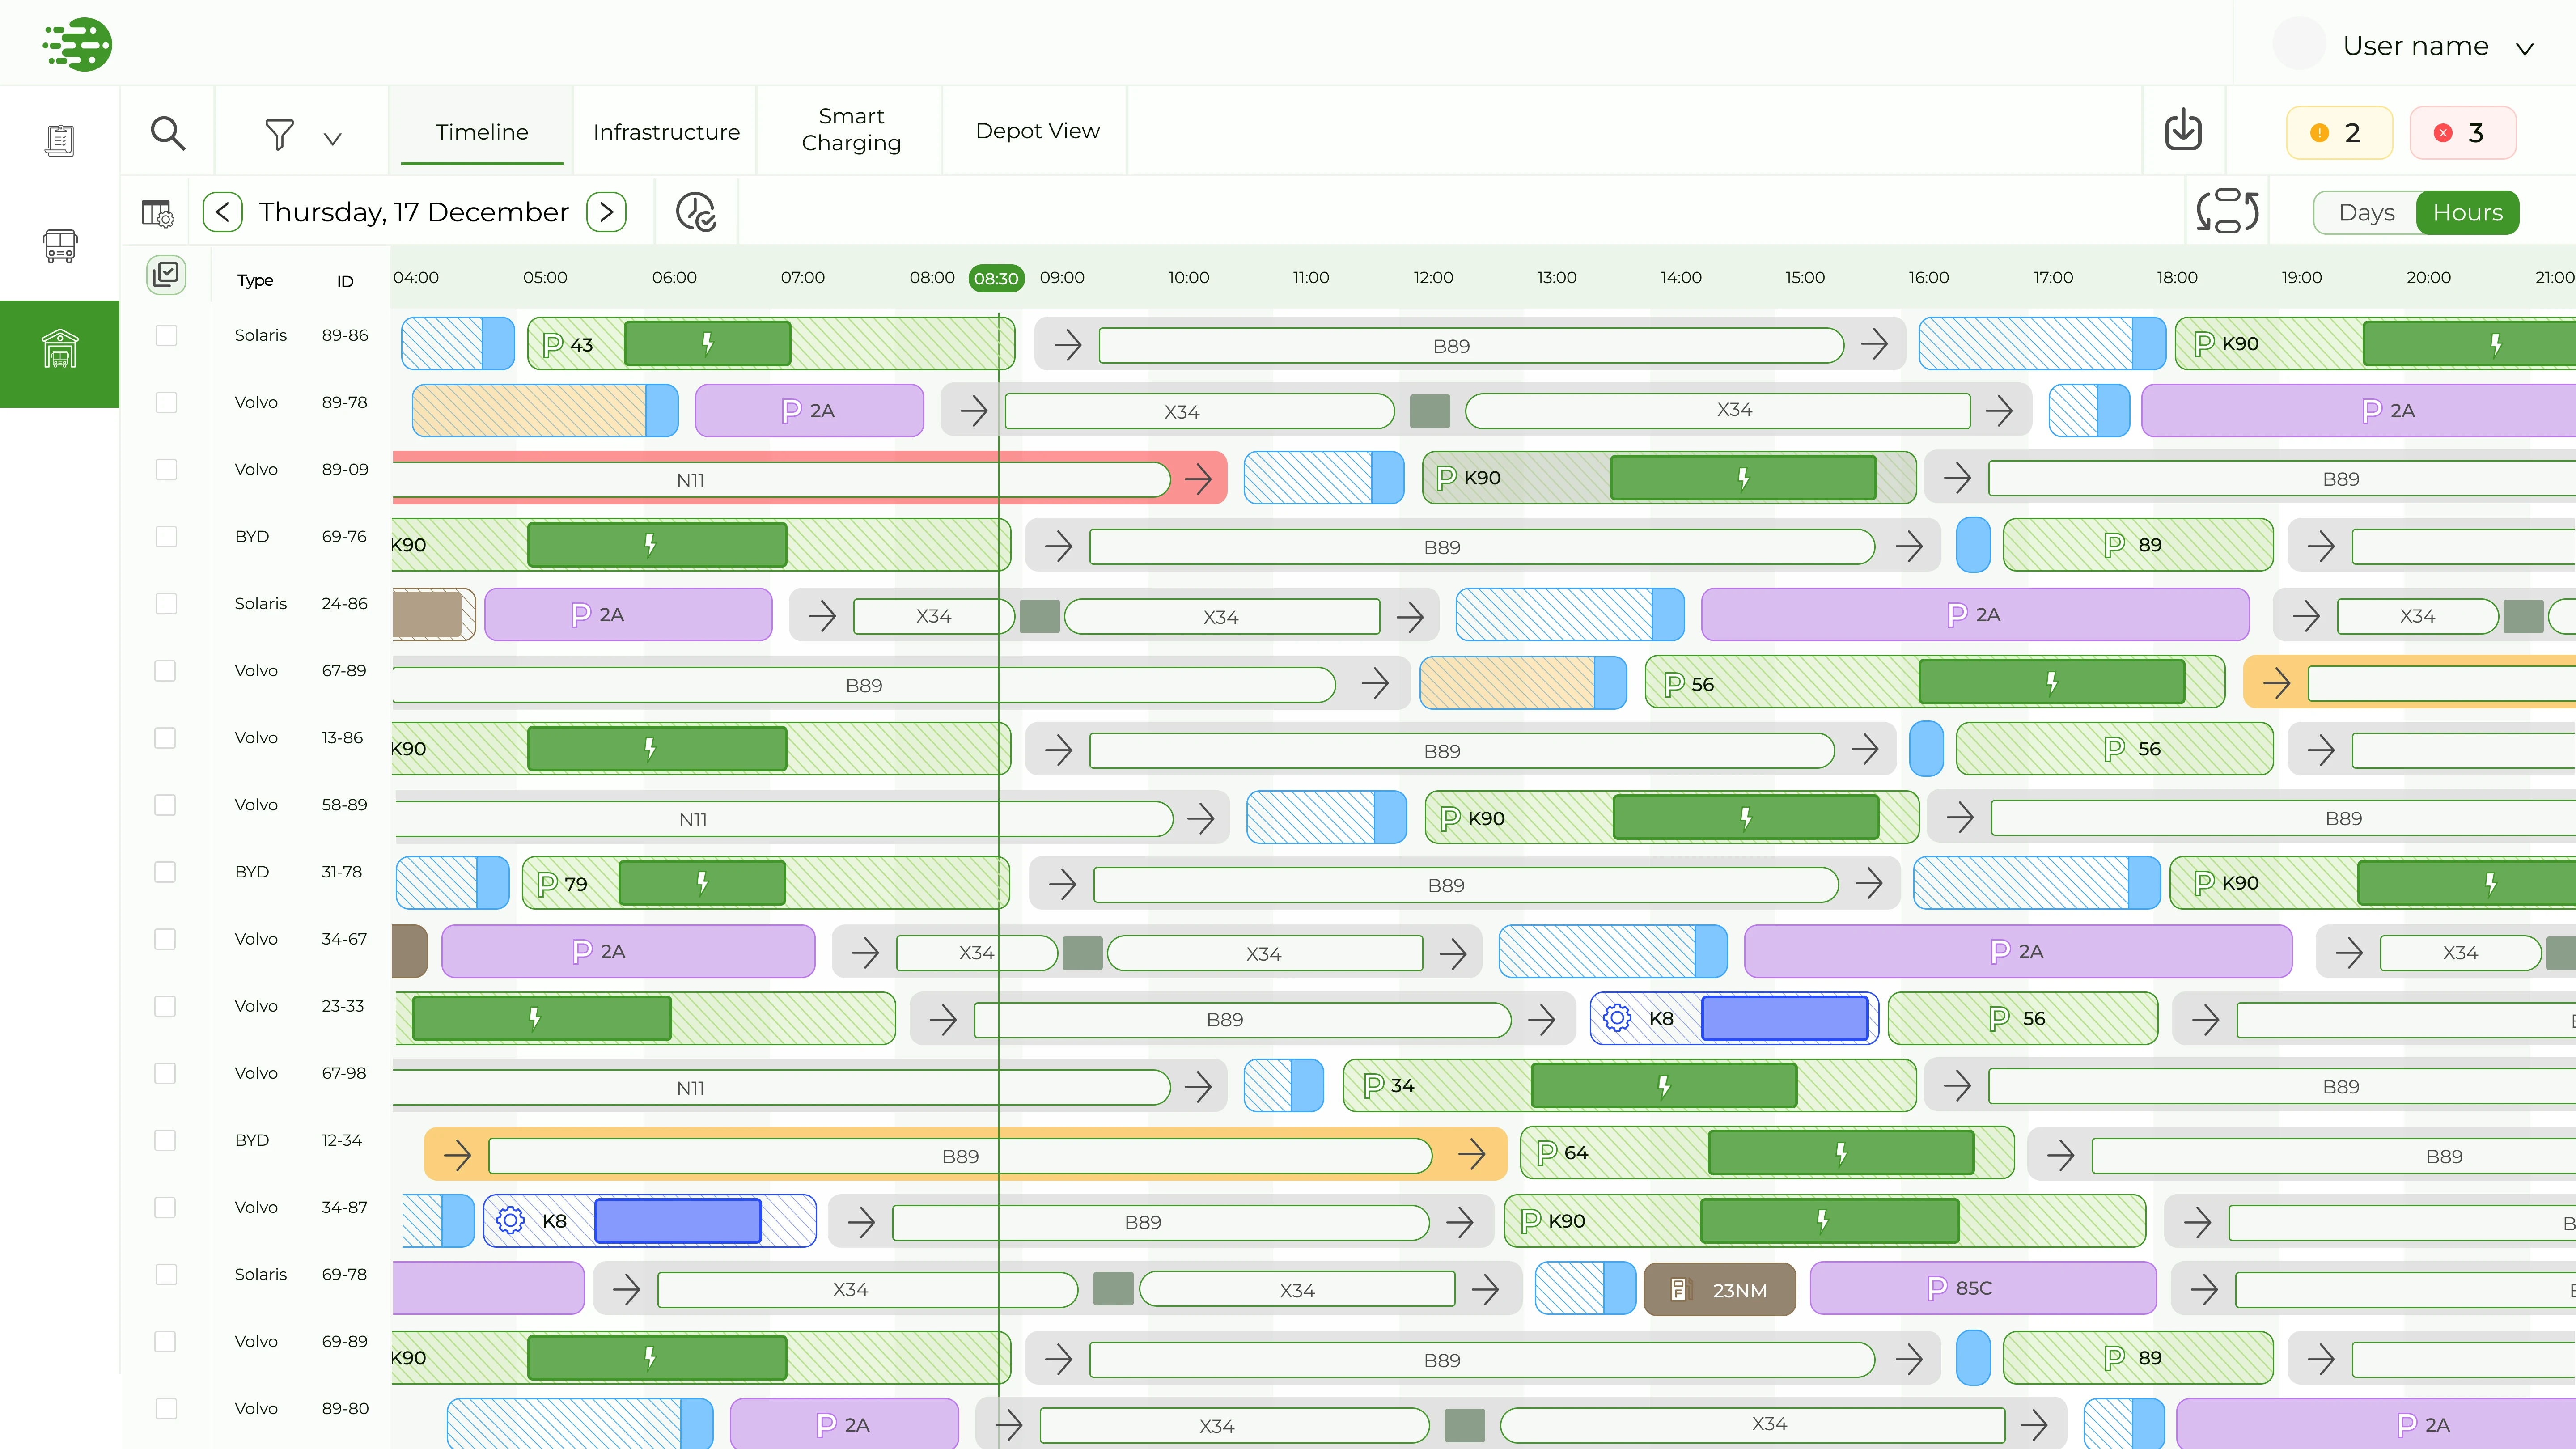Open the Smart Charging tab
Viewport: 2576px width, 1449px height.
tap(851, 130)
